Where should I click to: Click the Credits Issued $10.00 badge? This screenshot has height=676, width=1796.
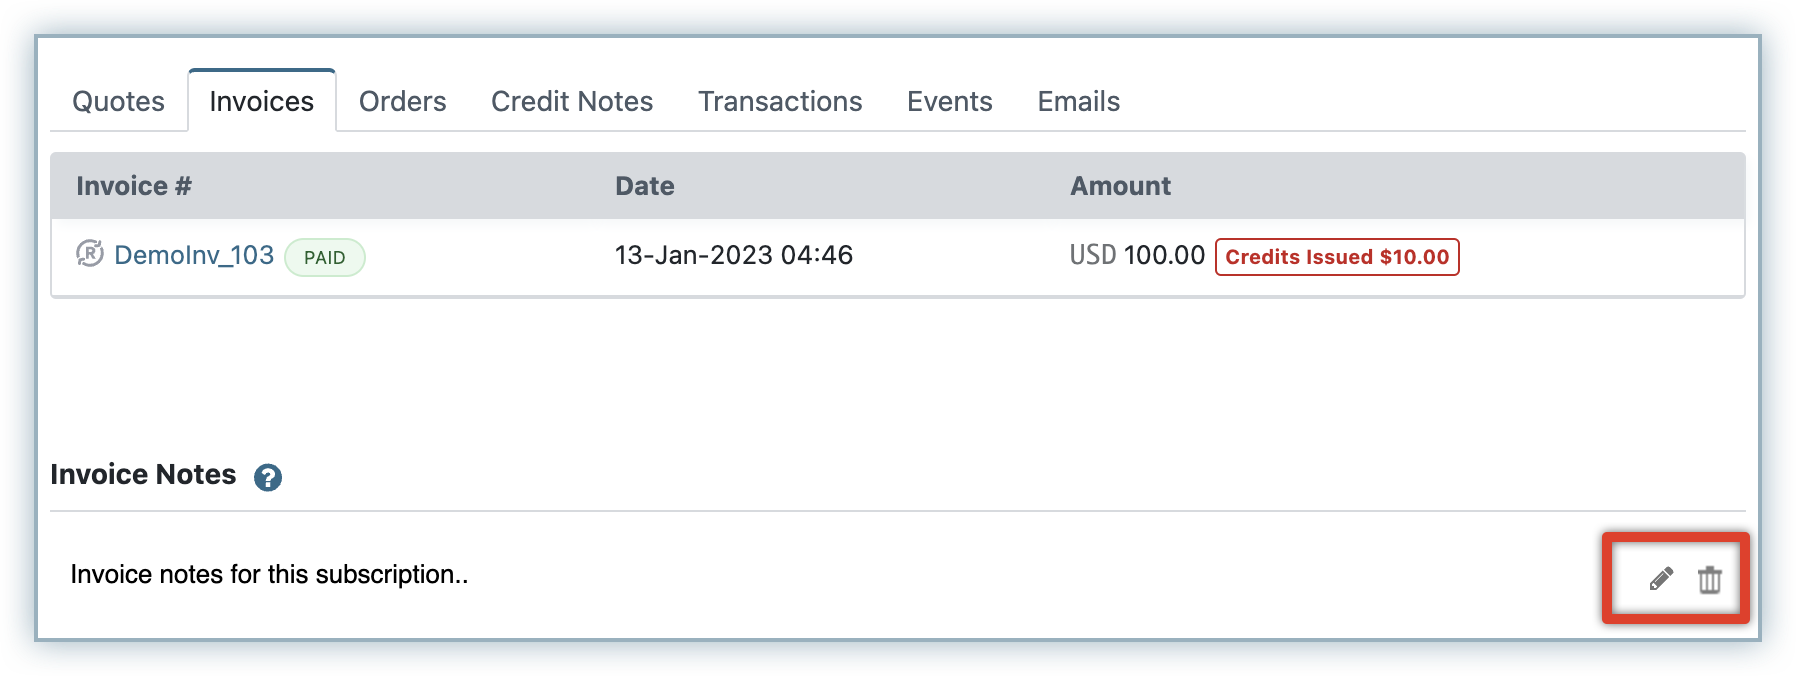pos(1337,257)
